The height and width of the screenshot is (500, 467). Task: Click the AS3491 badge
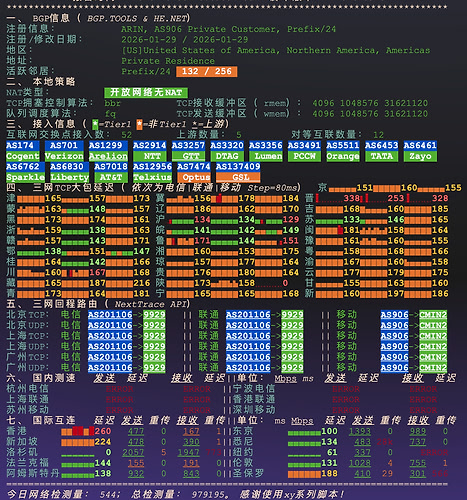[304, 145]
